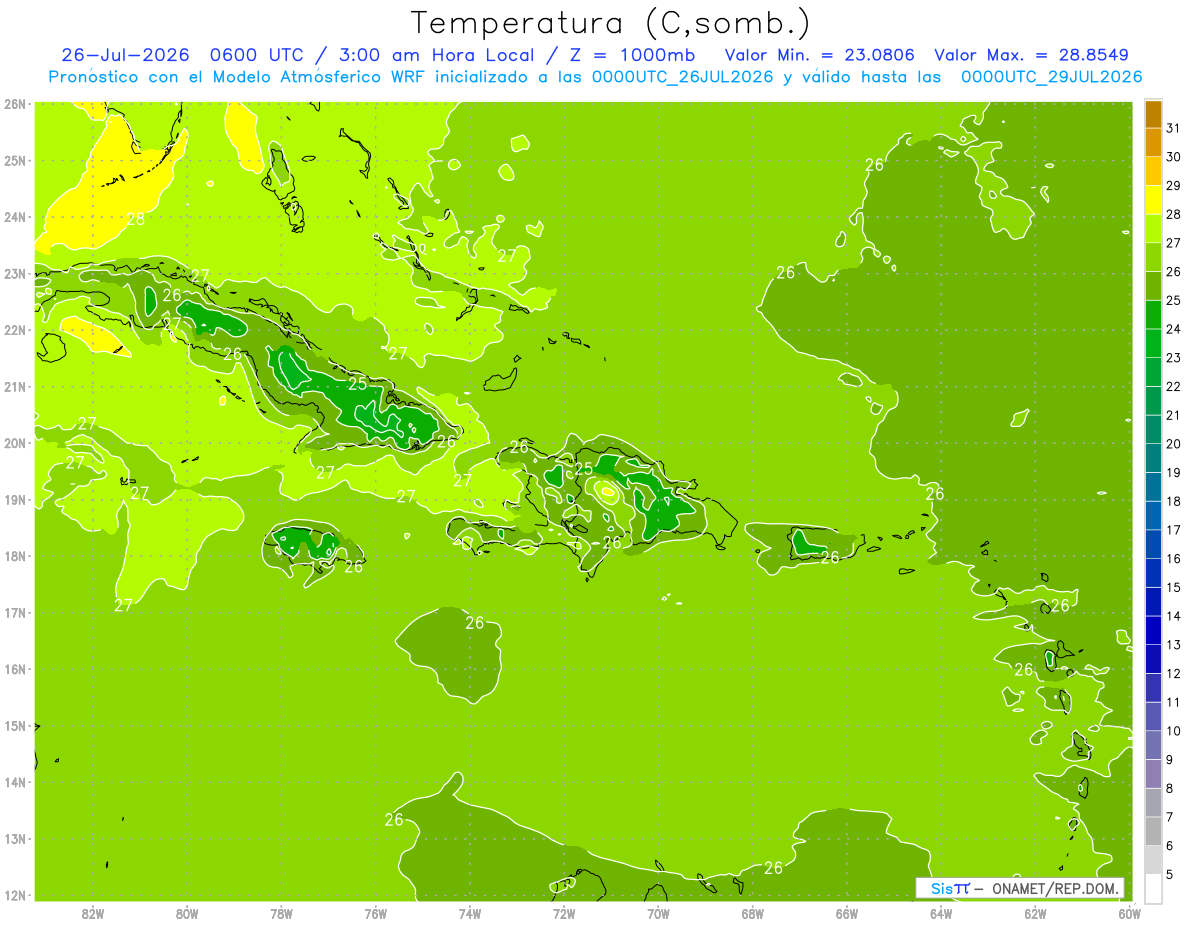
Task: Click the "14N" latitude axis label
Action: pyautogui.click(x=15, y=782)
